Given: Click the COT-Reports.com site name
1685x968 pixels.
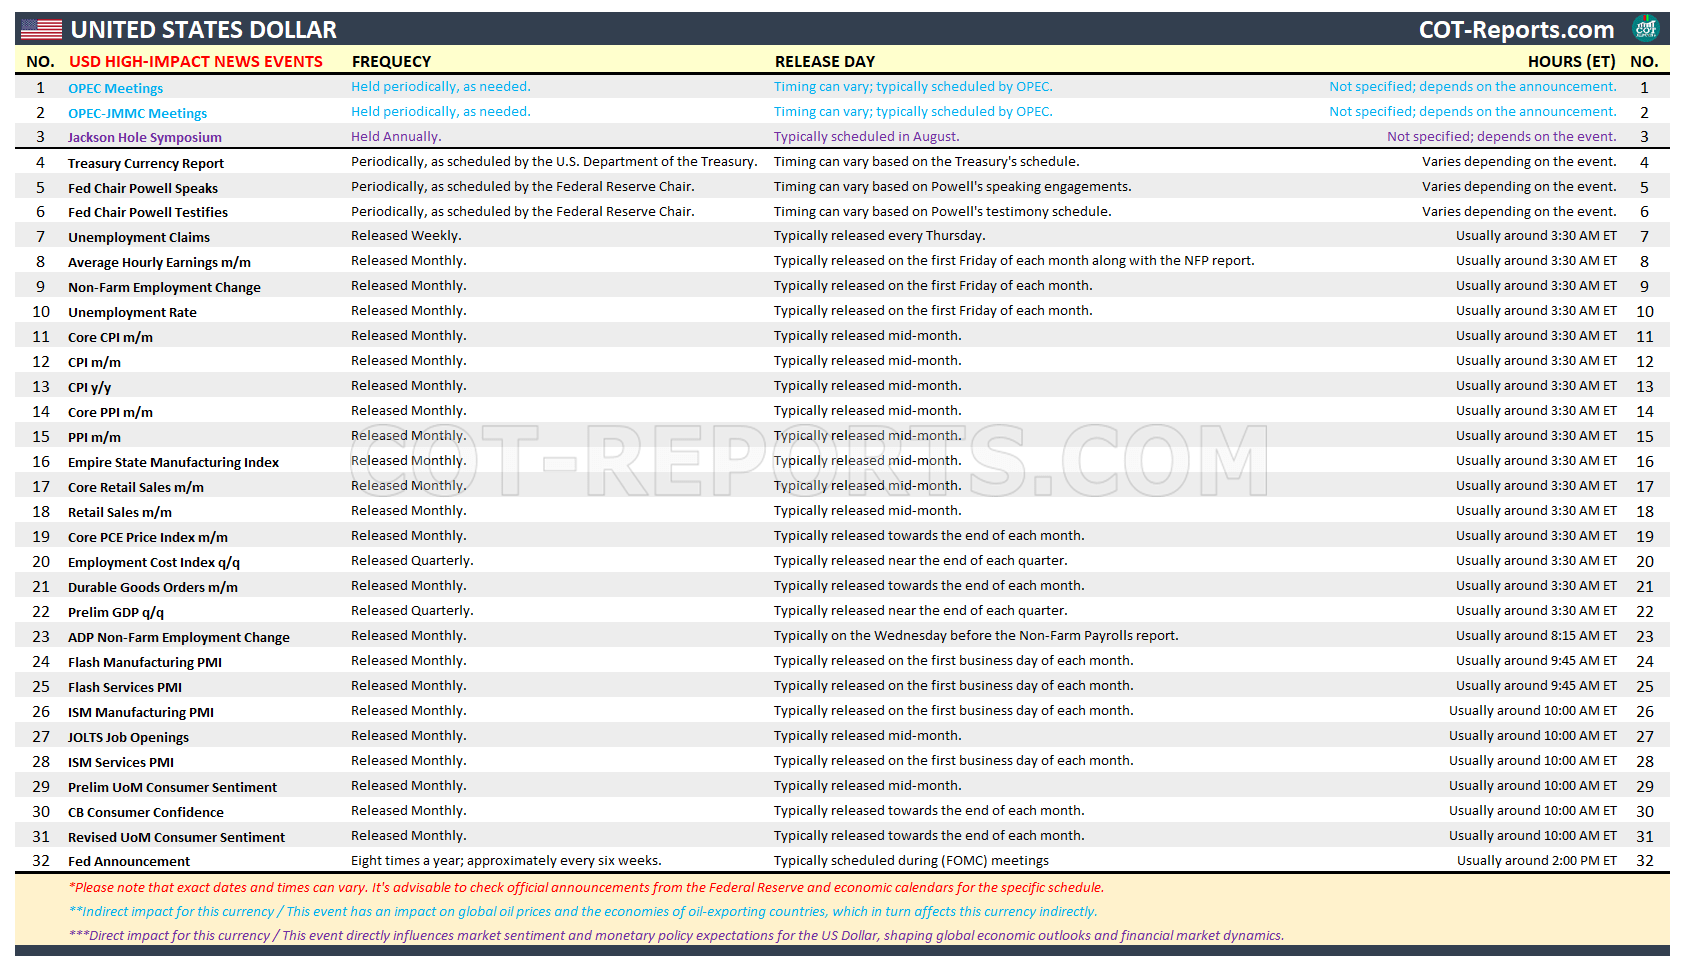Looking at the screenshot, I should coord(1517,29).
